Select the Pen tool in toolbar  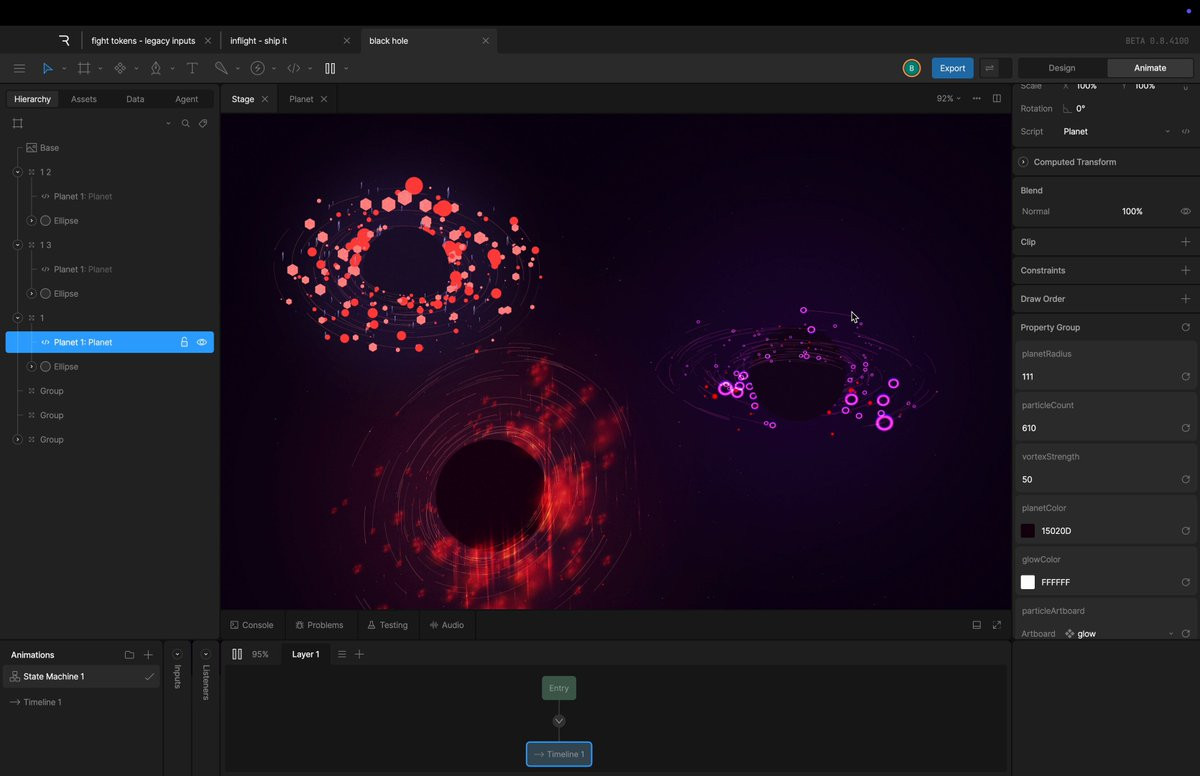pos(155,68)
